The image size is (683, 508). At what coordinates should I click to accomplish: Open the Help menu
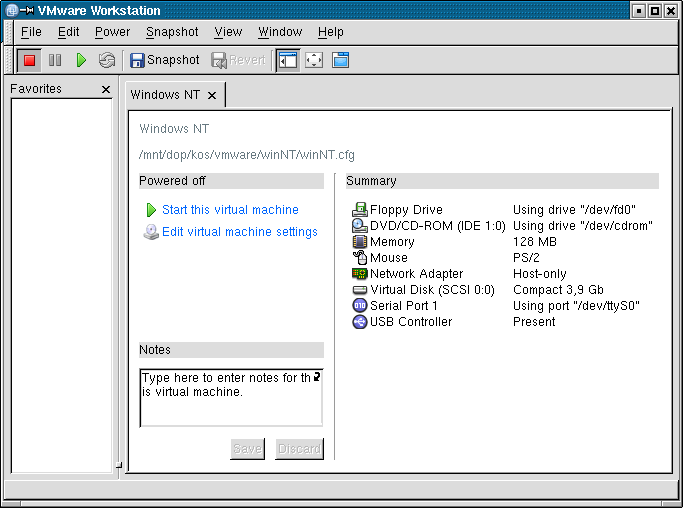(x=331, y=32)
